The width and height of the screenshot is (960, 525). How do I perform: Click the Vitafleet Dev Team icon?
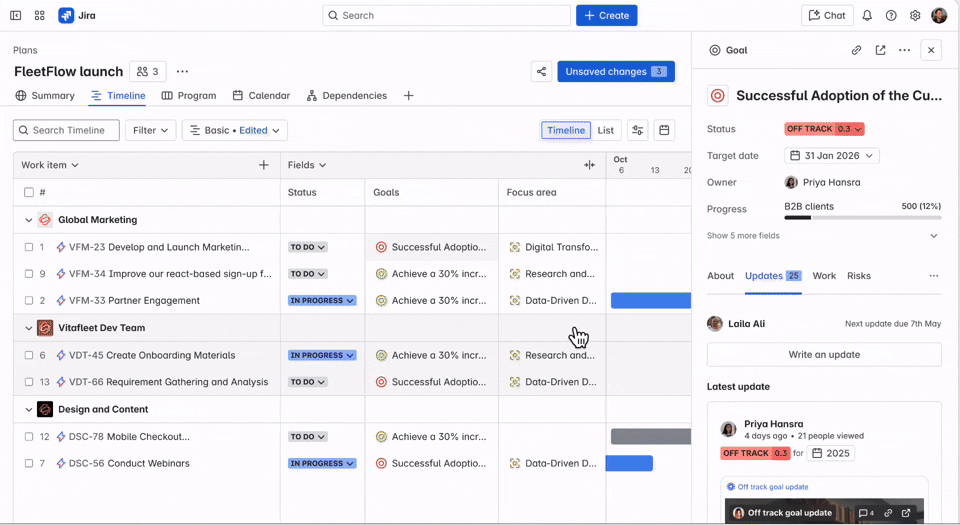(x=45, y=328)
